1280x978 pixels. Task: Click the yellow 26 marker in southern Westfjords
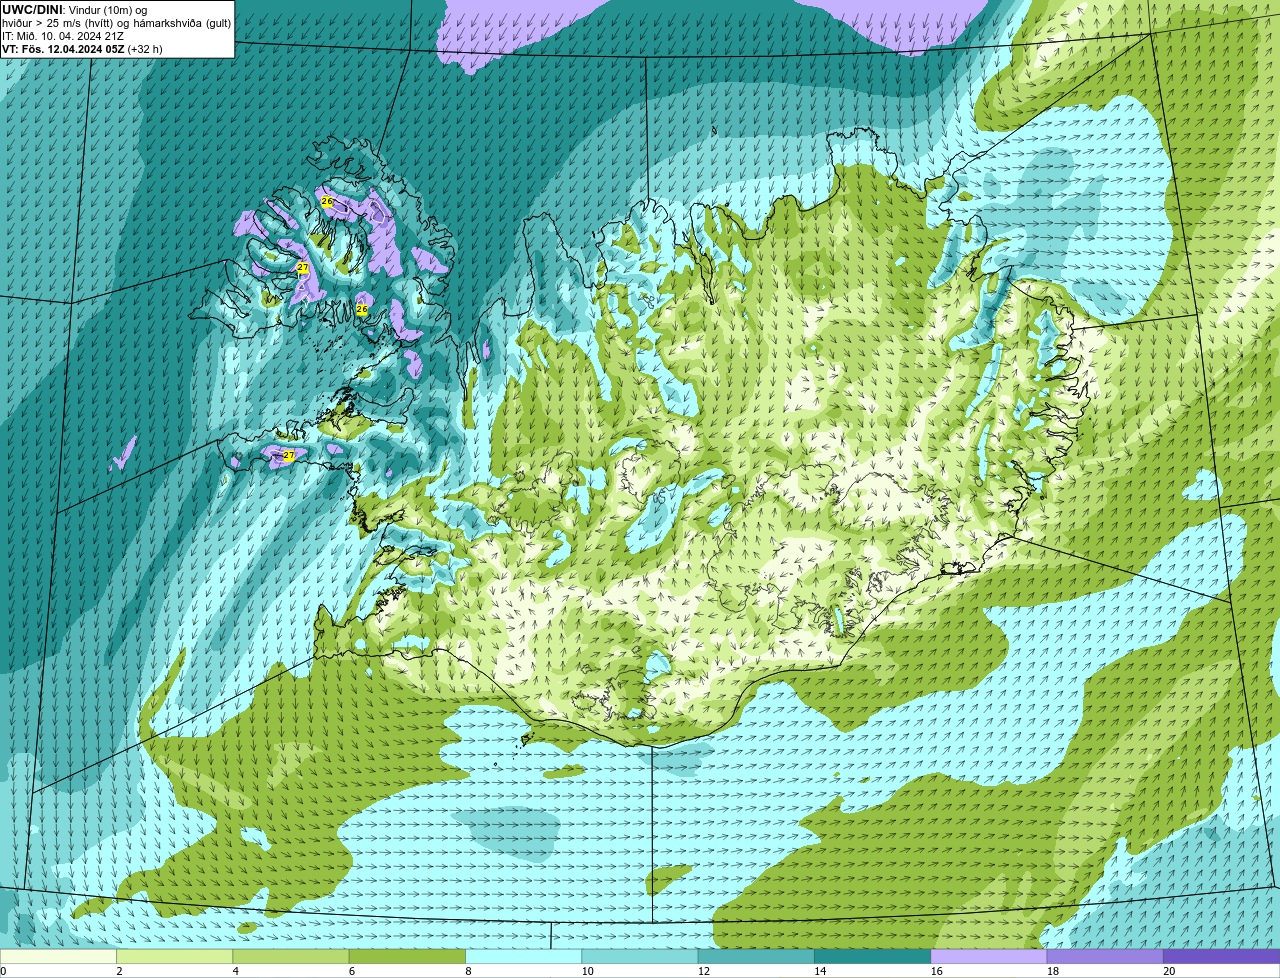[362, 310]
